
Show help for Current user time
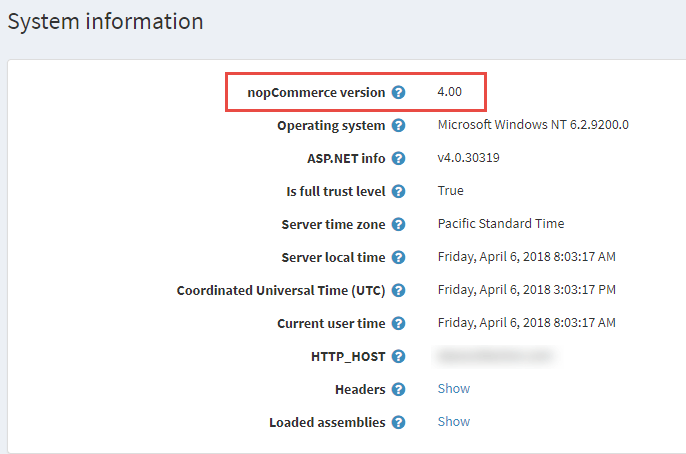pos(398,324)
